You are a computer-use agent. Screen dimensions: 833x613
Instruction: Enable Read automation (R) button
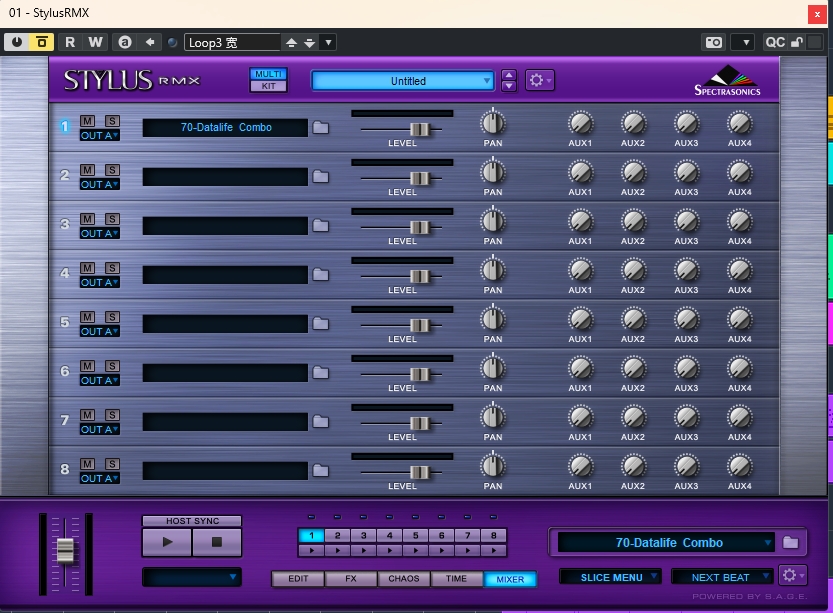(70, 42)
